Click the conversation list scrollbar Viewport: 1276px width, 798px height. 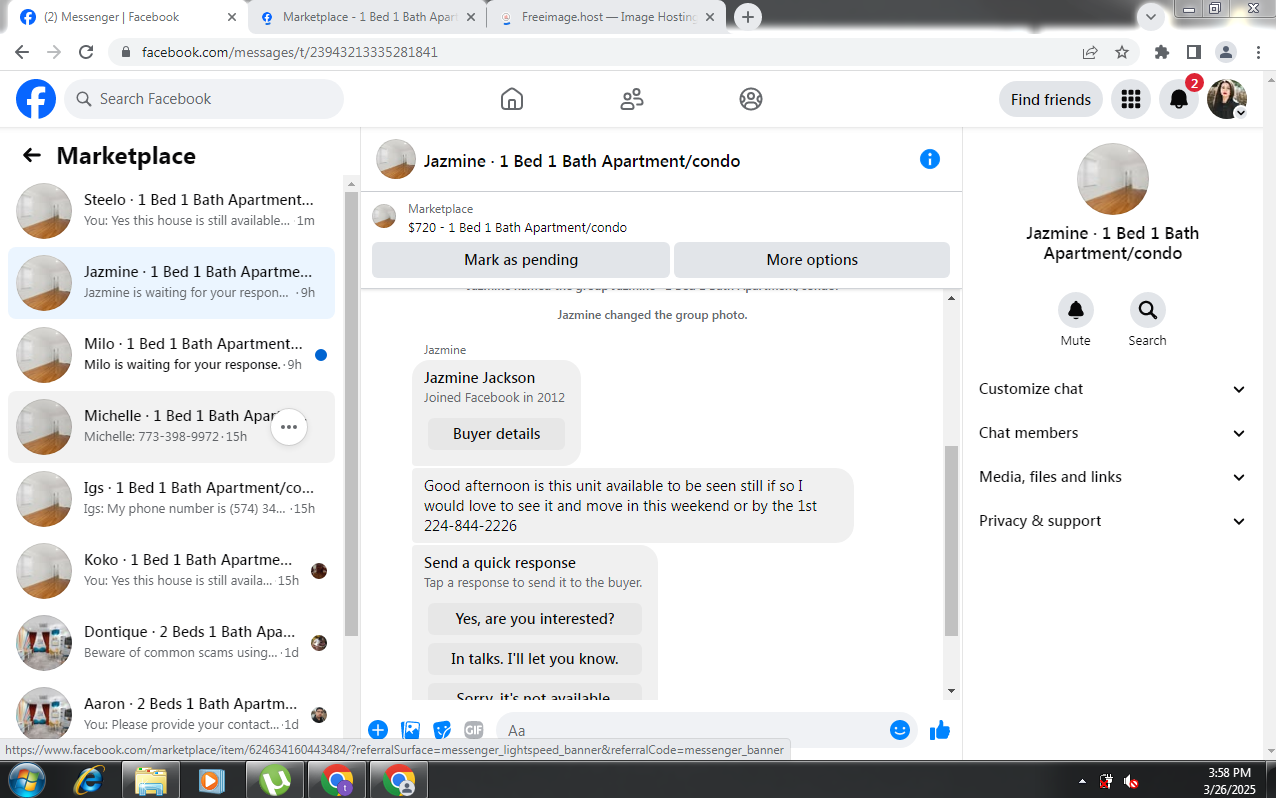pyautogui.click(x=351, y=413)
